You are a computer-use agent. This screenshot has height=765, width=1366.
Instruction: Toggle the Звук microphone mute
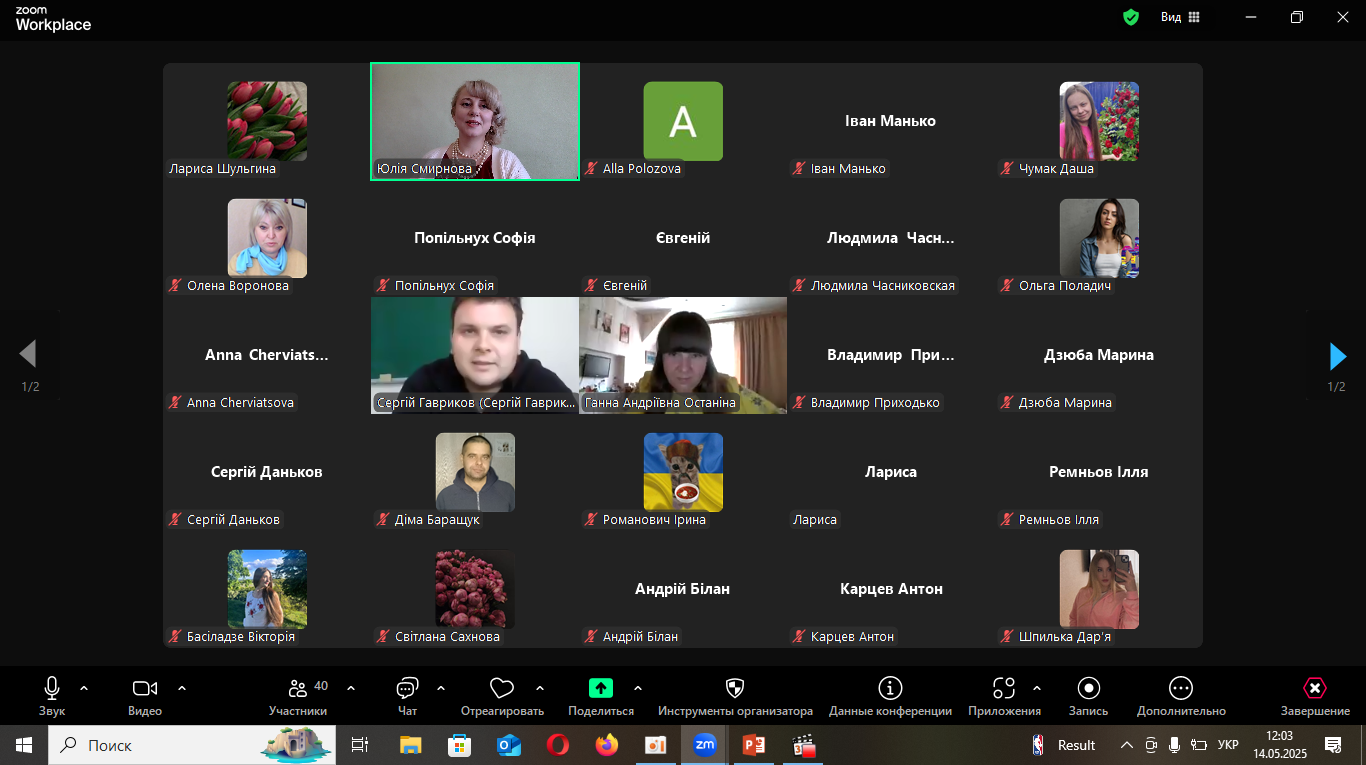point(52,688)
